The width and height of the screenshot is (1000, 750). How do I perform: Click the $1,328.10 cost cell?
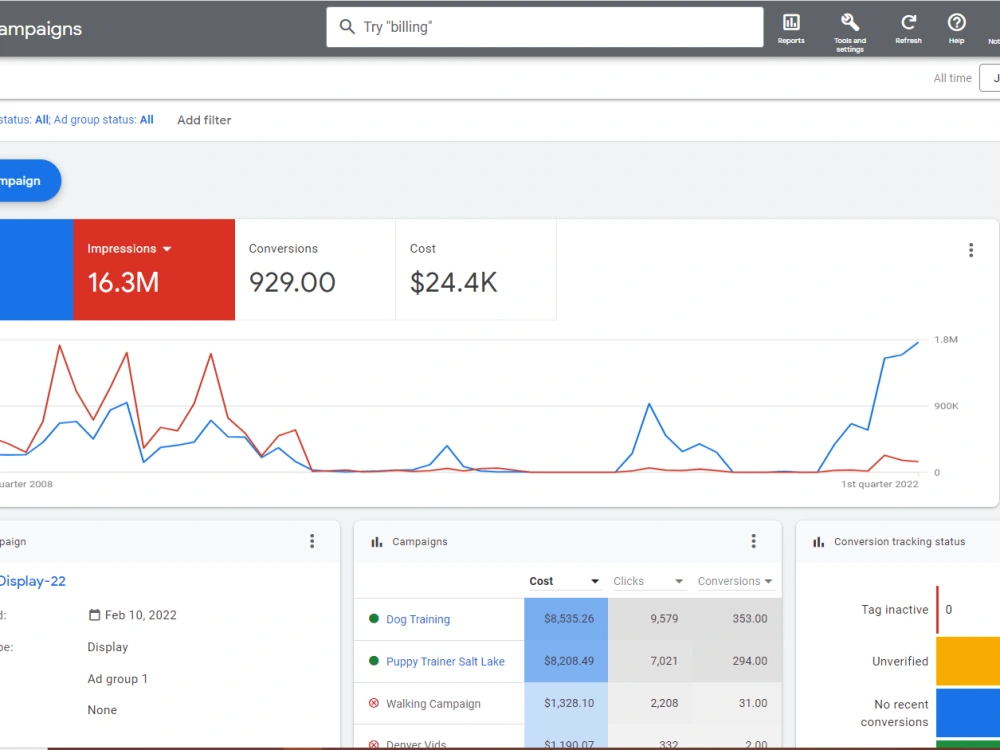click(x=566, y=703)
